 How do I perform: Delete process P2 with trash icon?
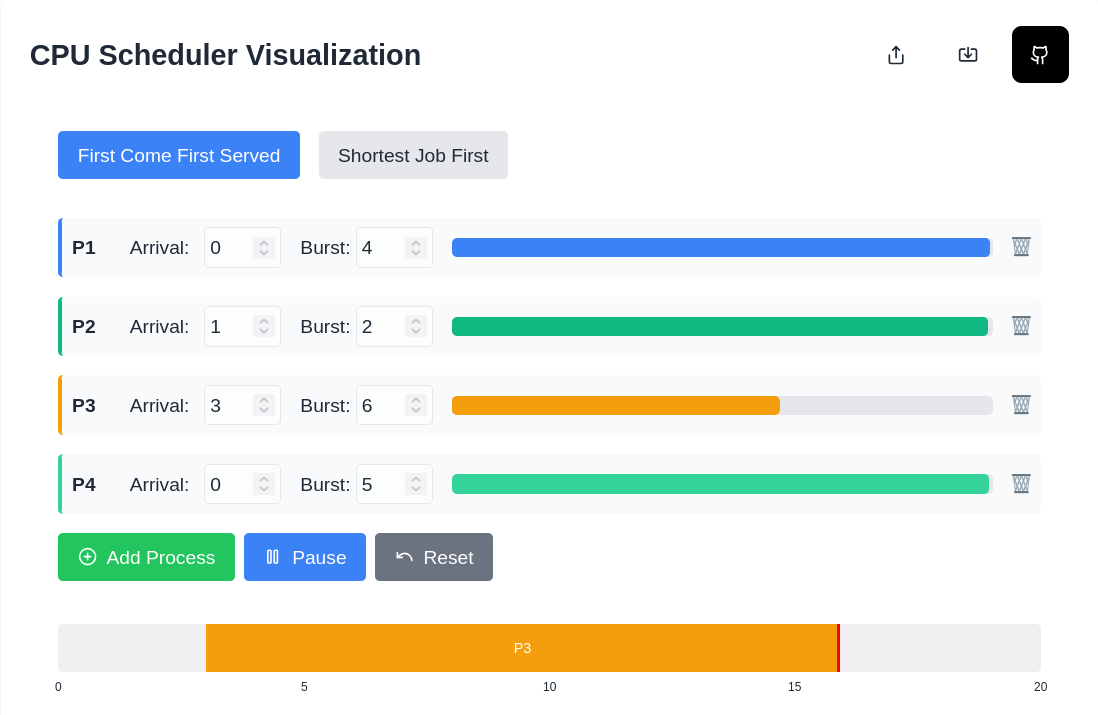point(1021,326)
